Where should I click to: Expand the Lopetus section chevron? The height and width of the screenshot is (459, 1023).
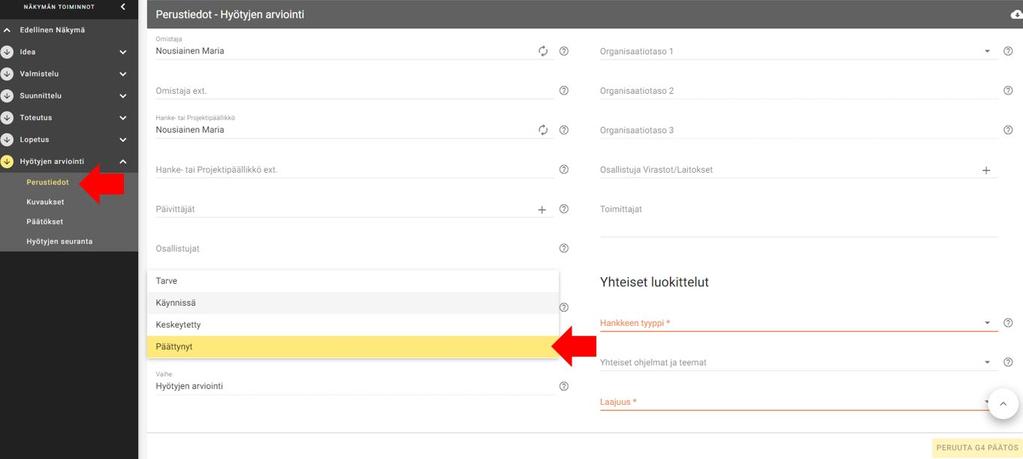[x=123, y=140]
